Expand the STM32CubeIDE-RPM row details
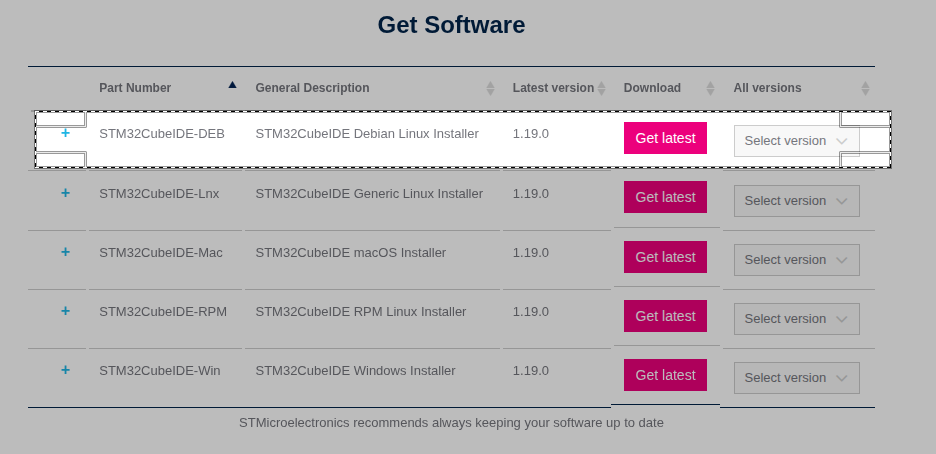The width and height of the screenshot is (936, 454). [x=65, y=311]
